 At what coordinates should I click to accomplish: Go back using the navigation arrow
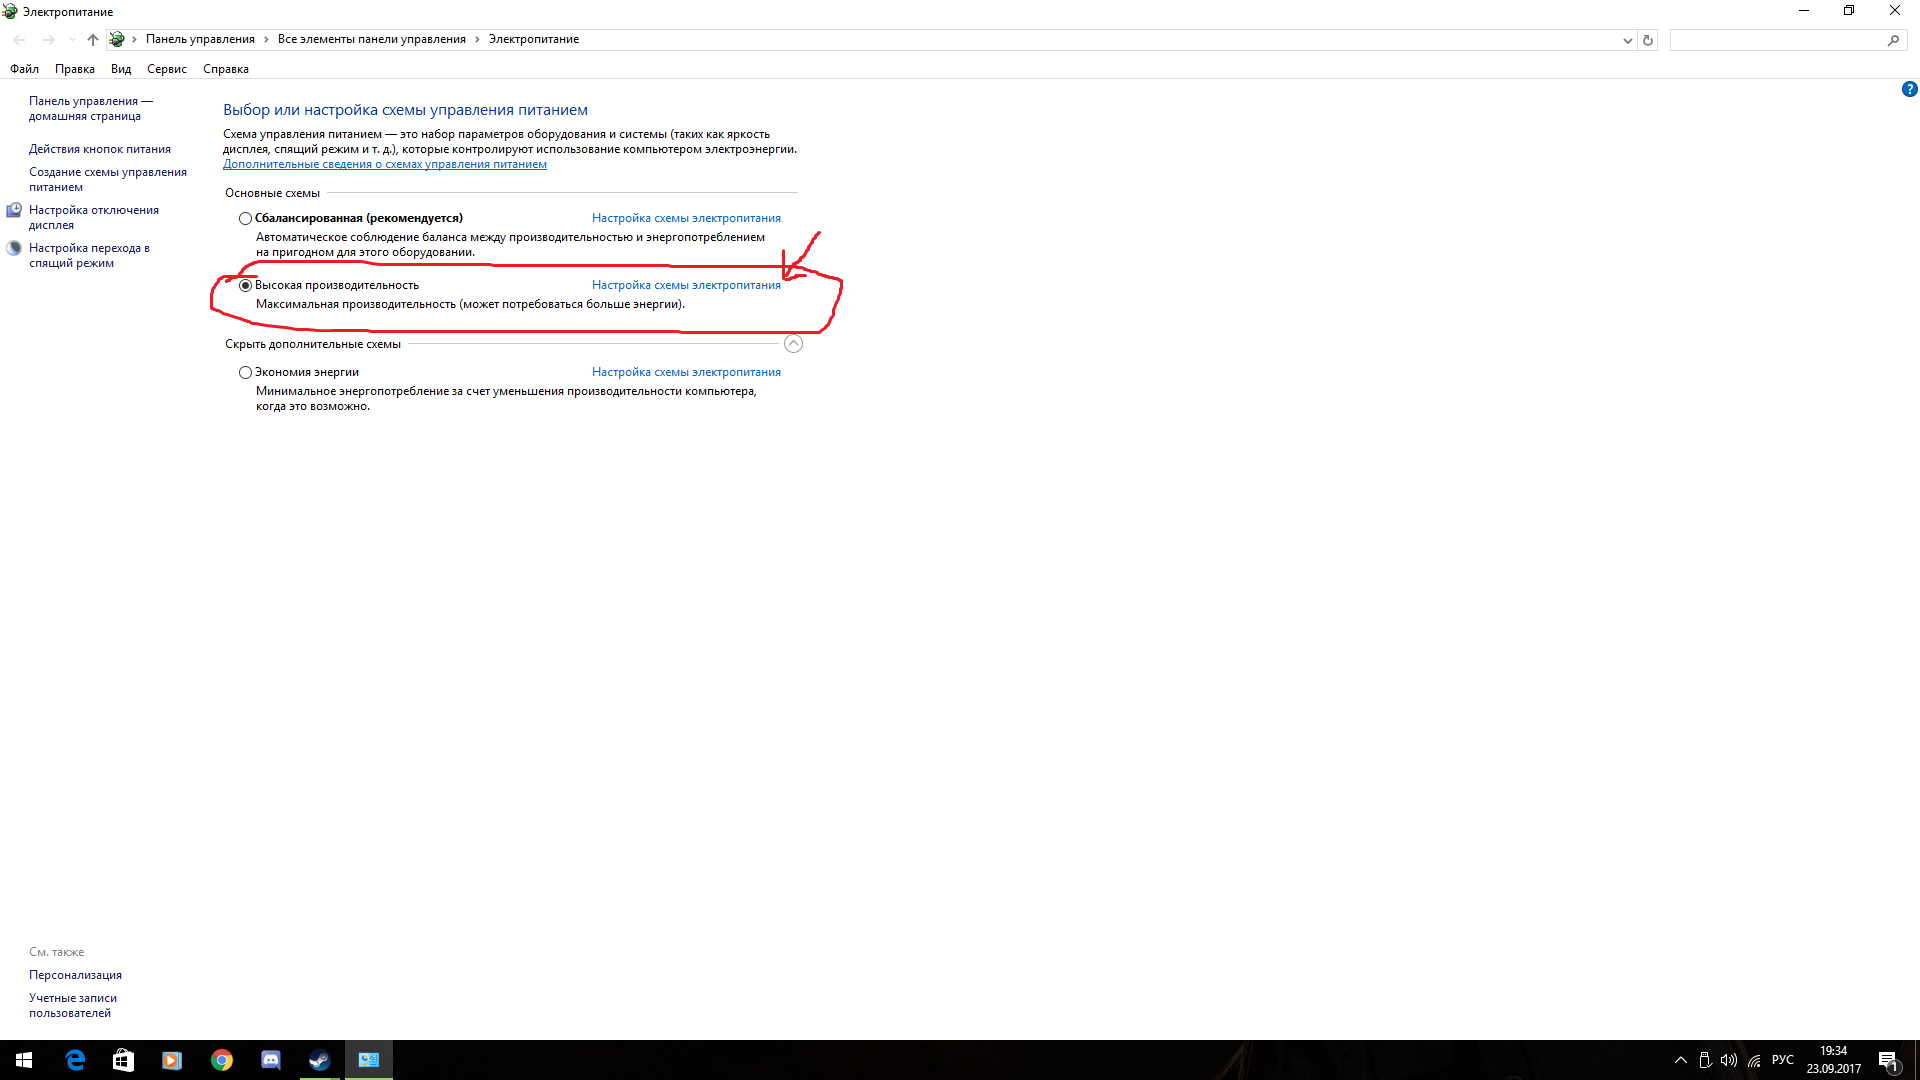(20, 40)
